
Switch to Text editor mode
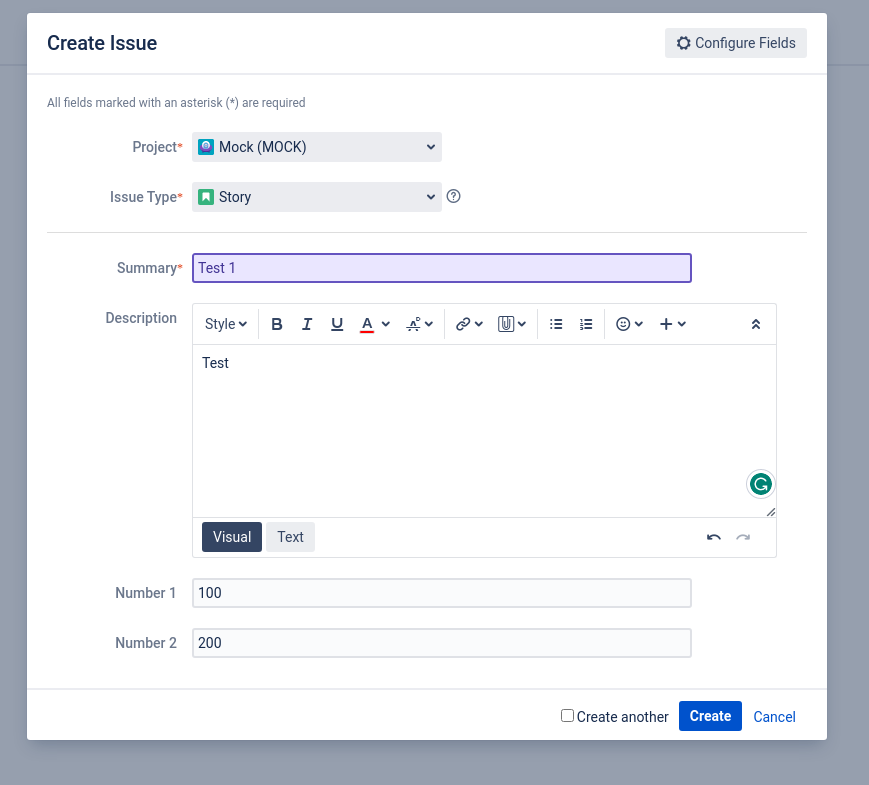click(x=290, y=537)
